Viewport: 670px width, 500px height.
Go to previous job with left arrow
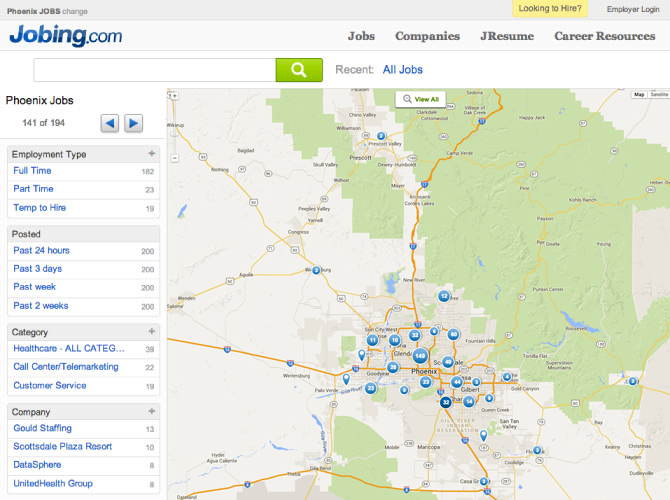click(110, 124)
